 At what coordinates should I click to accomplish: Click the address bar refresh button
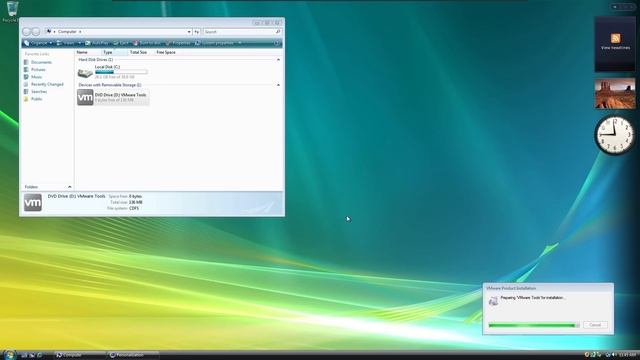tap(197, 31)
